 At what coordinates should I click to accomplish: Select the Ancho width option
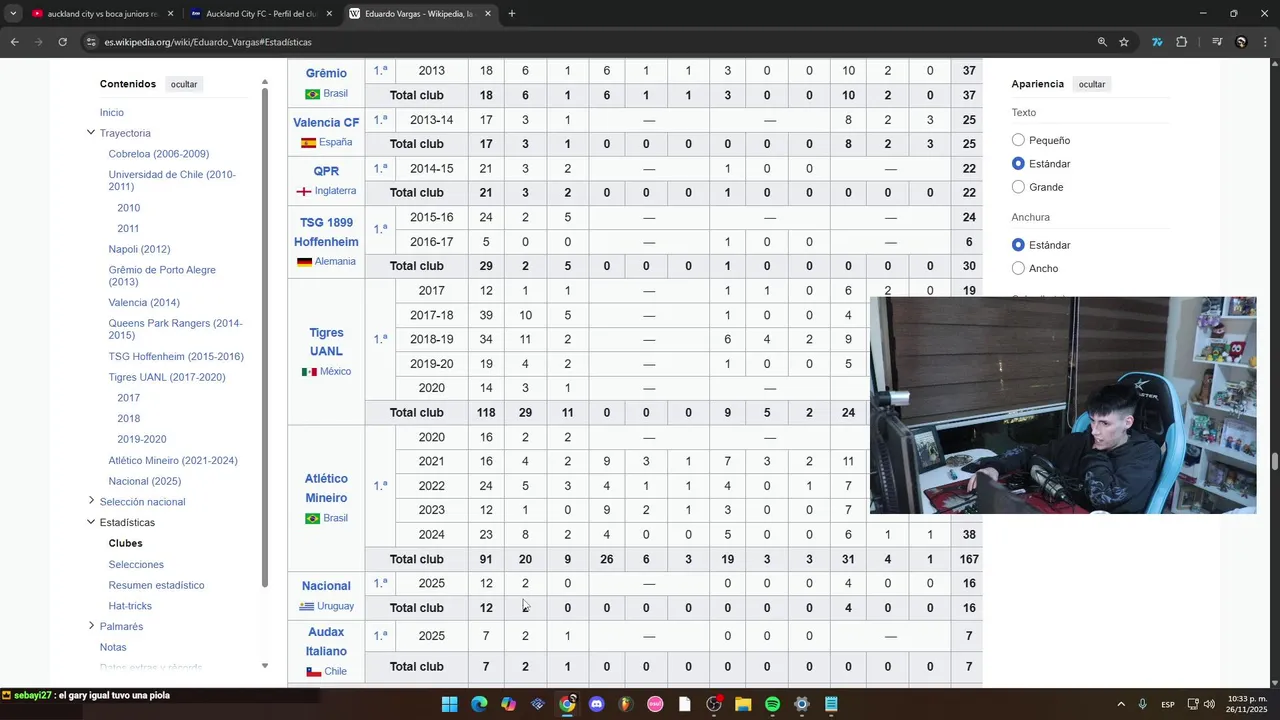tap(1018, 268)
